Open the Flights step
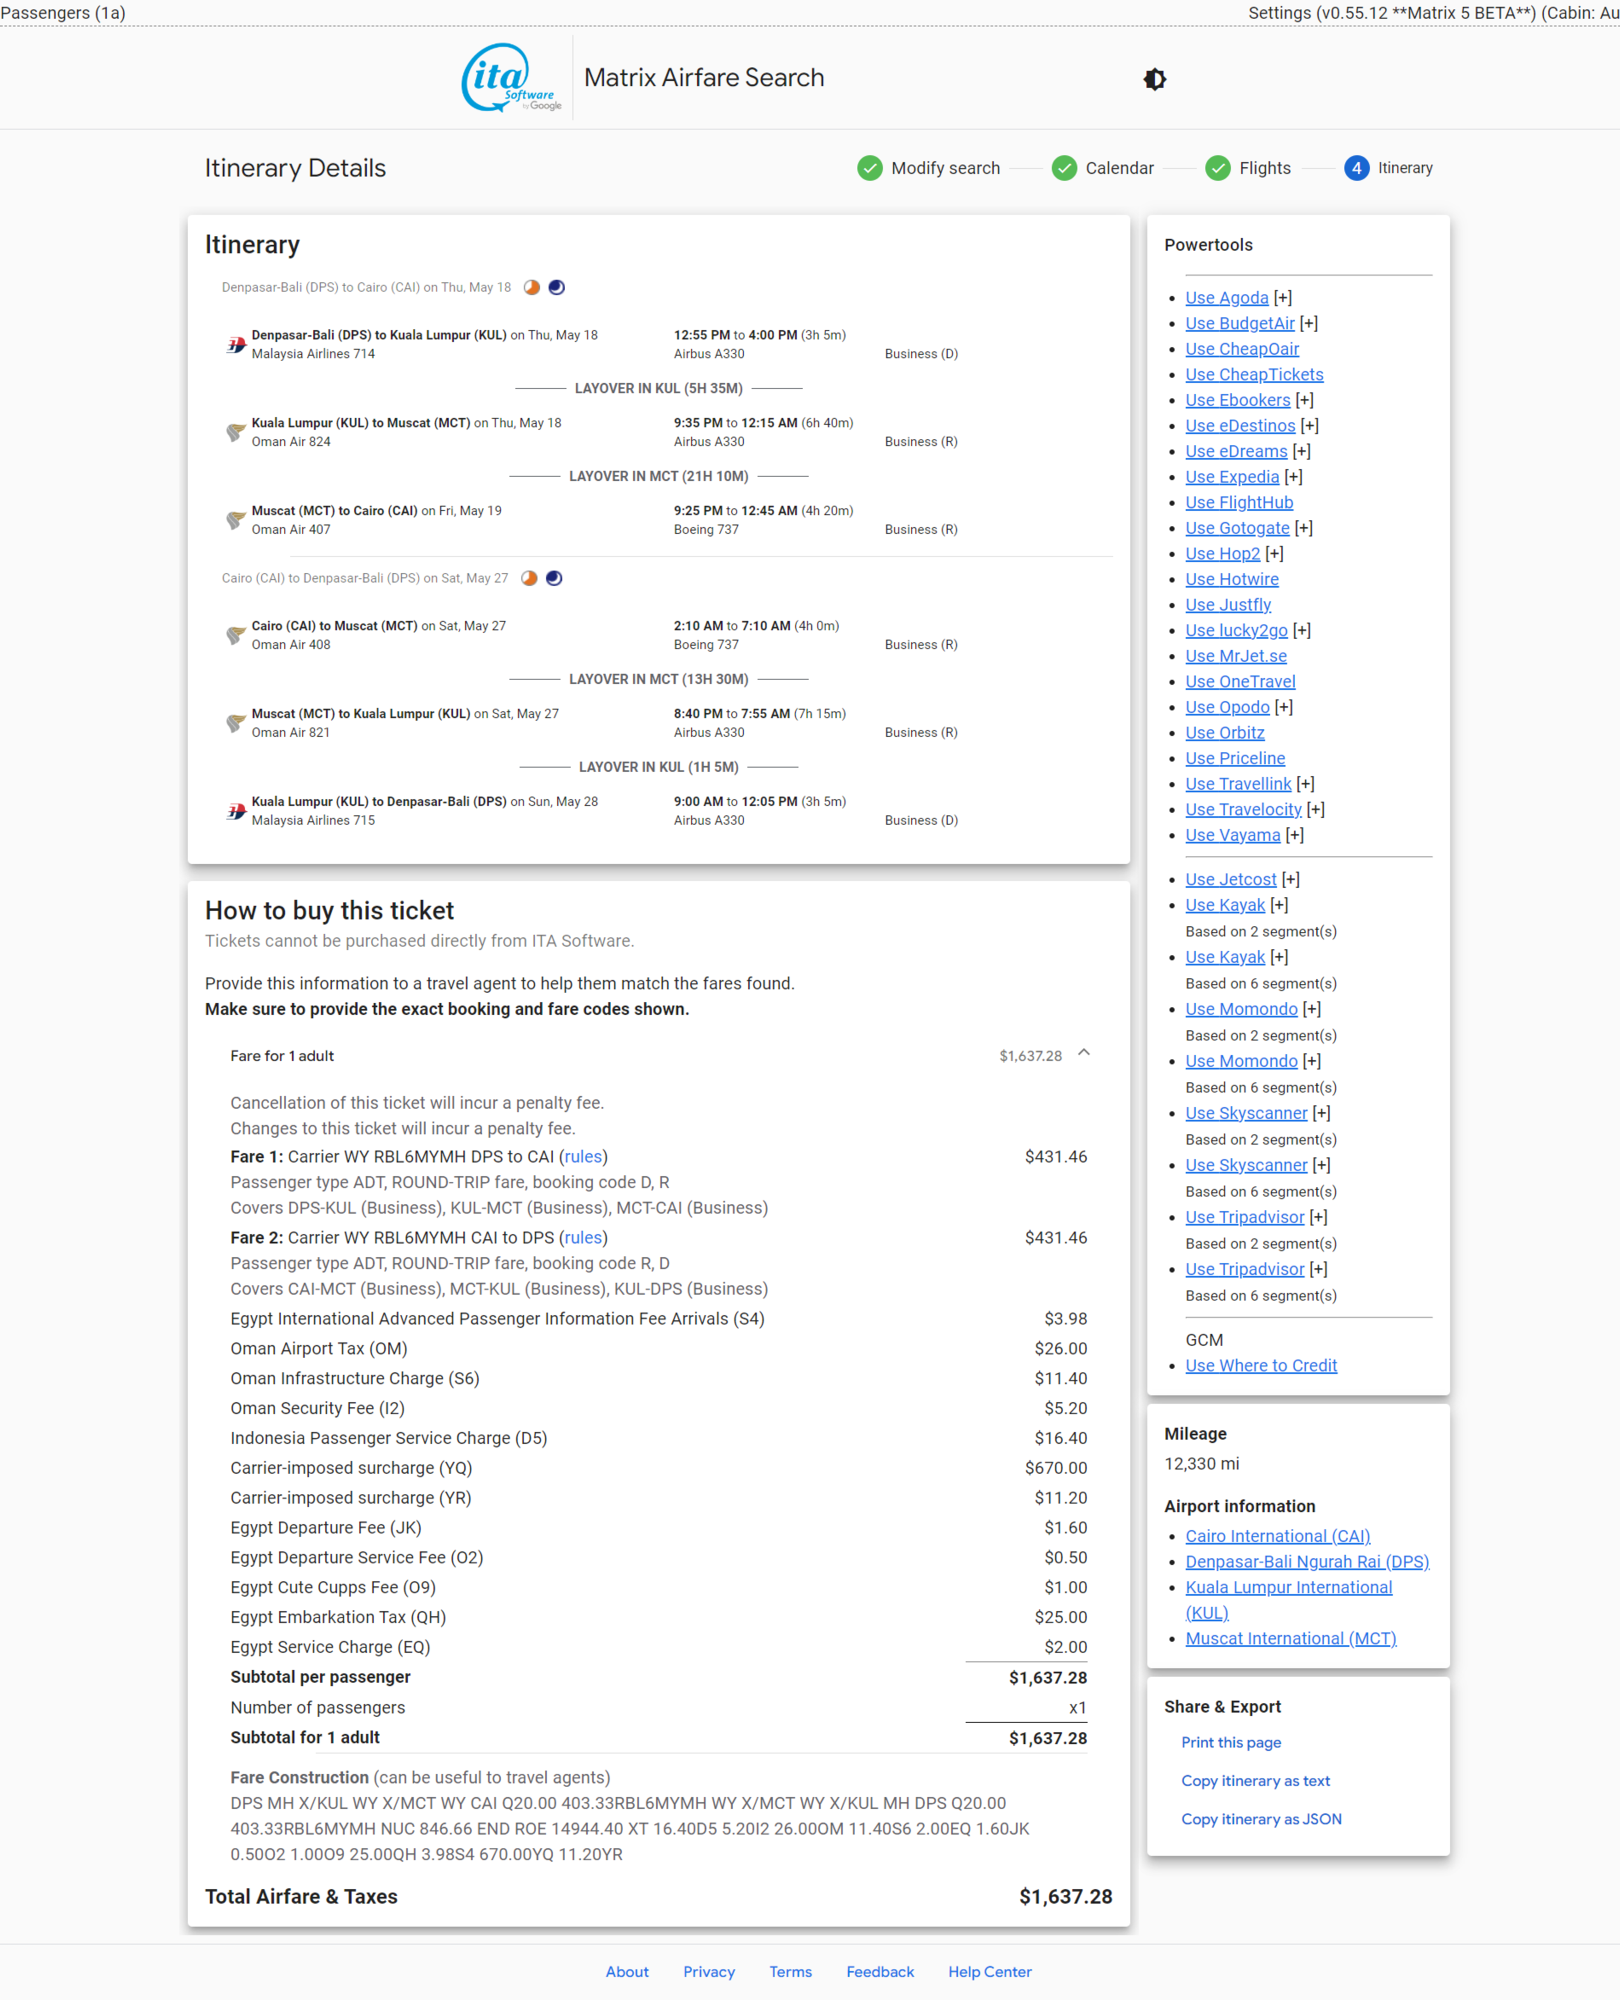This screenshot has height=2000, width=1620. (1248, 168)
